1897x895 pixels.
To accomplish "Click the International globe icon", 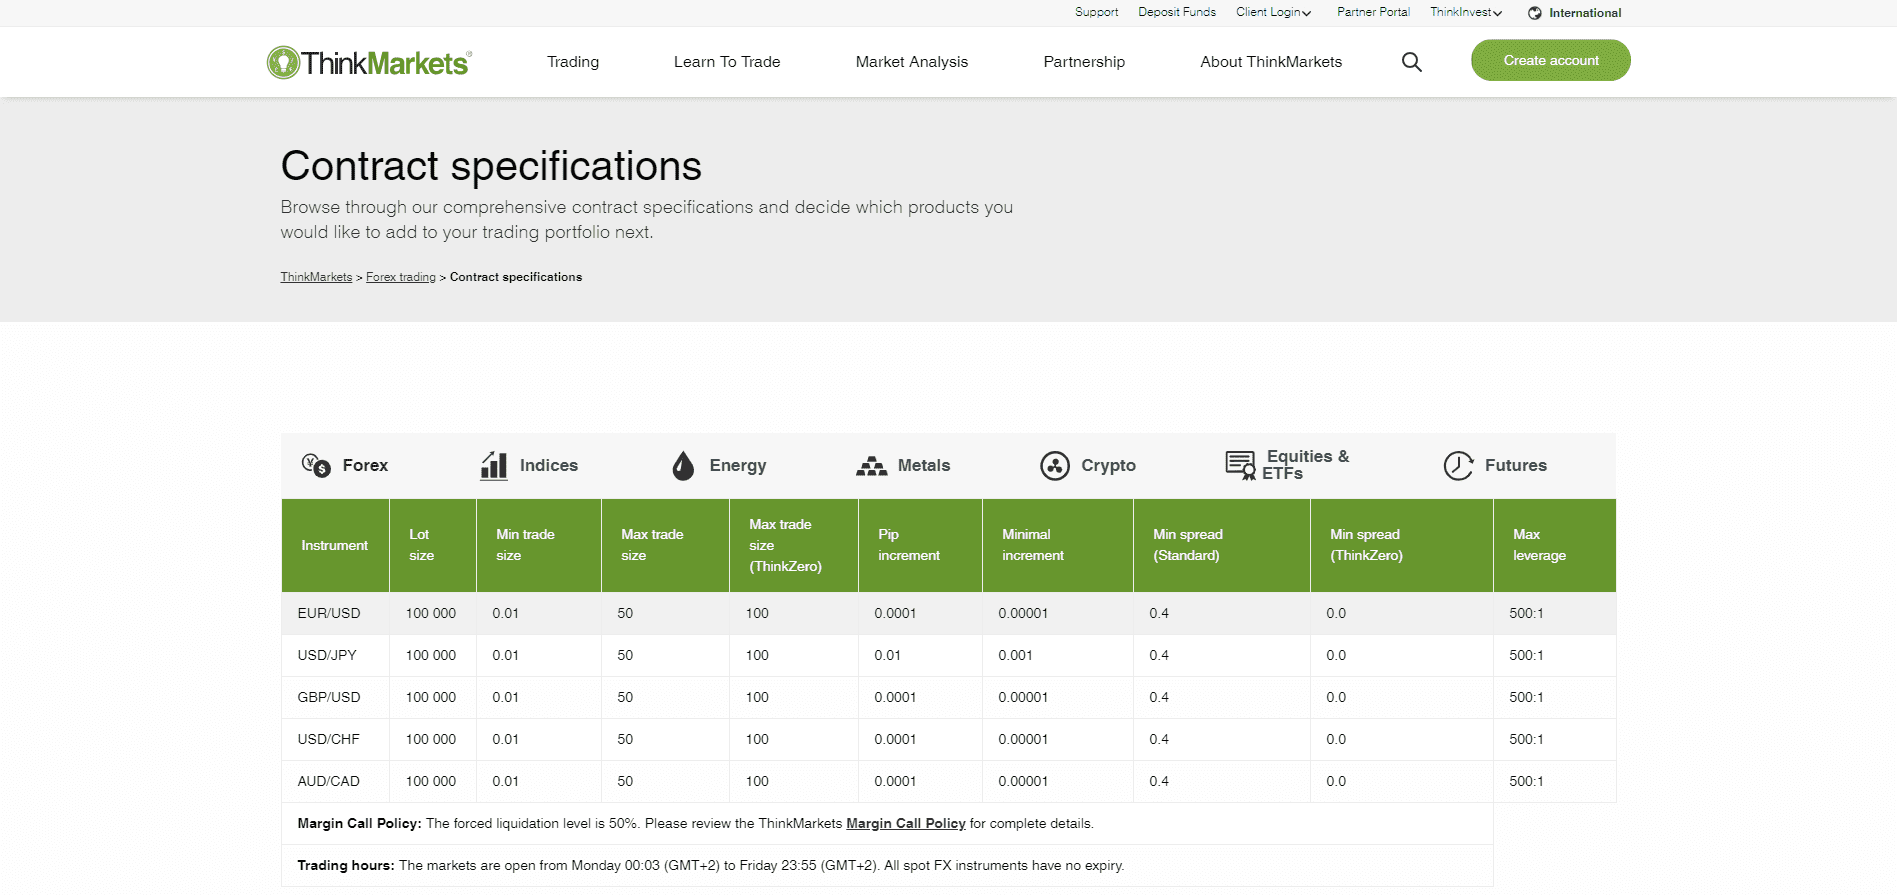I will point(1534,13).
